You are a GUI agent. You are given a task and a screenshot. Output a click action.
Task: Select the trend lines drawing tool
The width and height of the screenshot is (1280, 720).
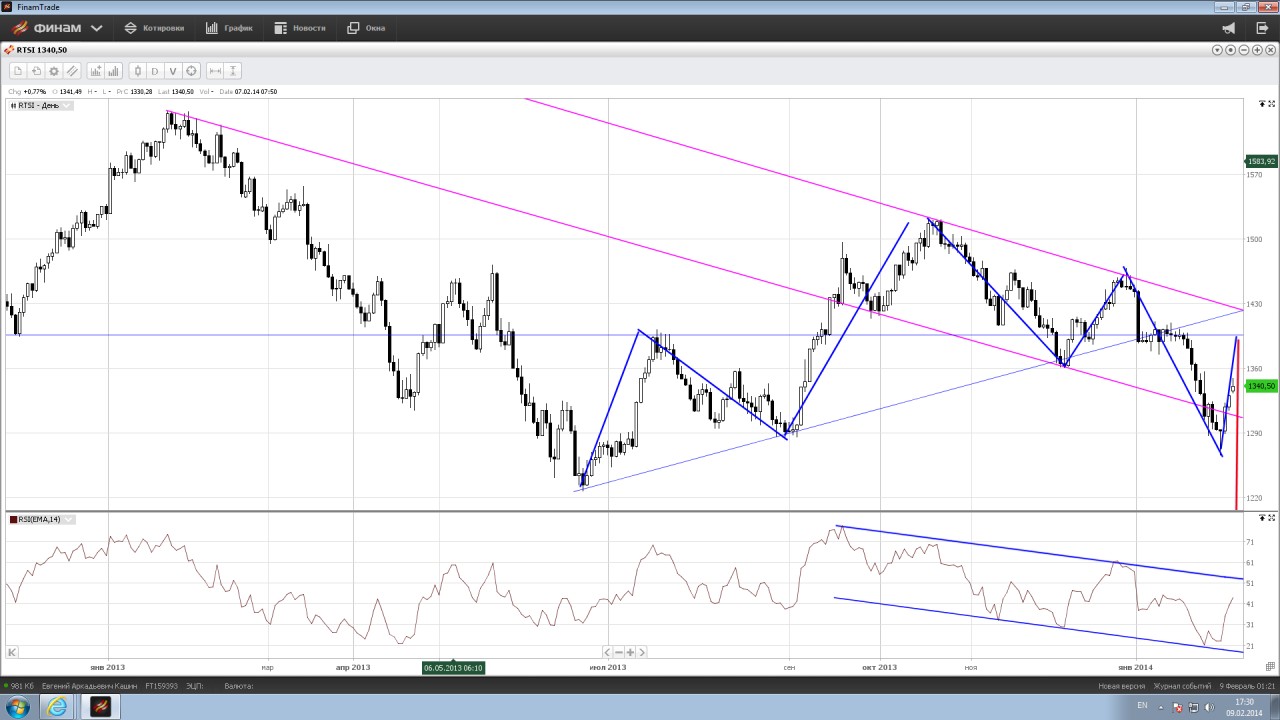point(72,71)
